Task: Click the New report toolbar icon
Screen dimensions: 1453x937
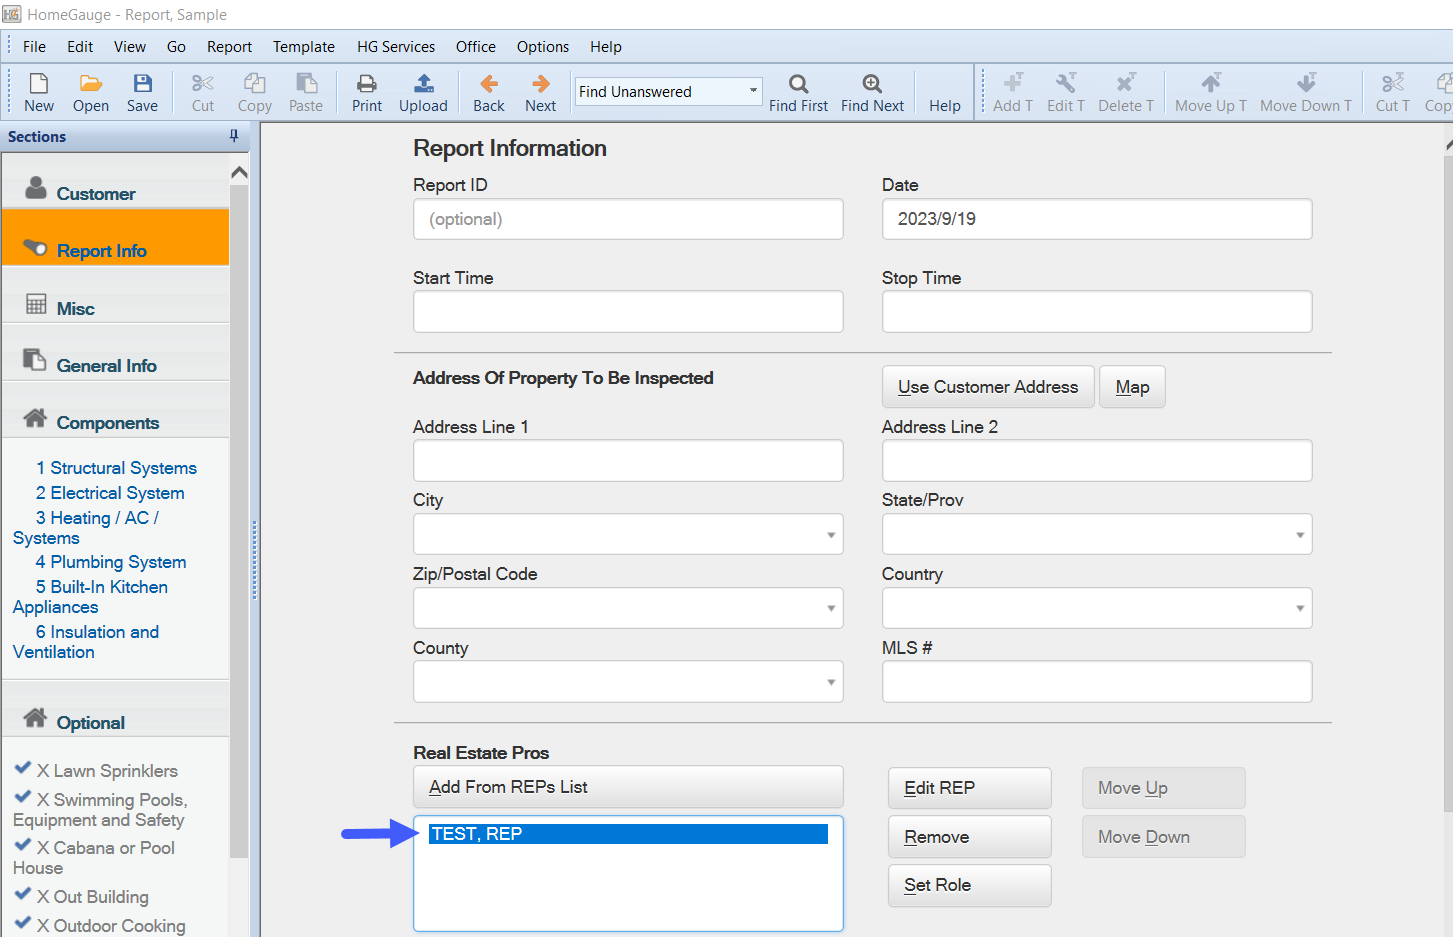Action: [39, 84]
